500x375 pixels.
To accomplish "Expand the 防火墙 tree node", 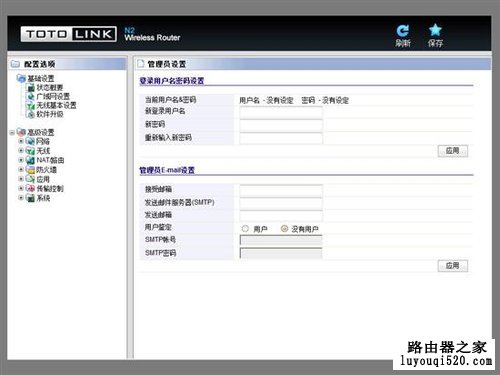I will pyautogui.click(x=21, y=170).
